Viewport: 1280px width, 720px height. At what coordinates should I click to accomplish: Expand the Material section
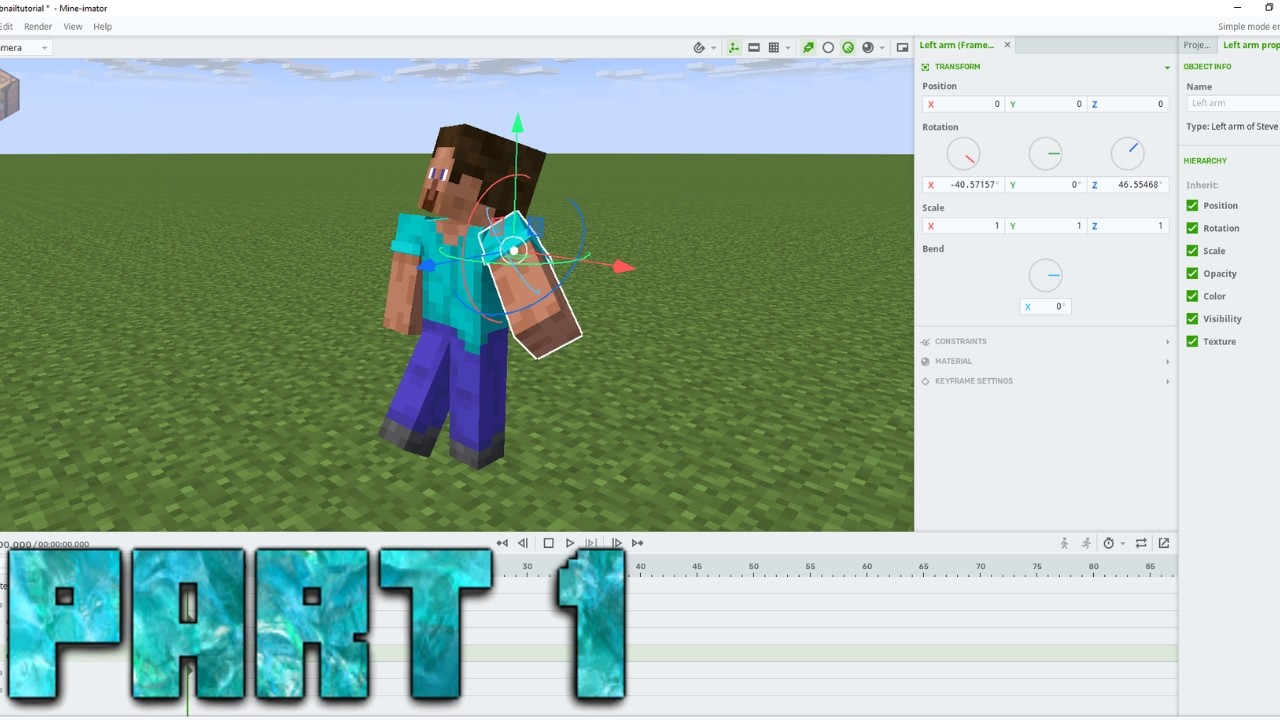tap(1045, 362)
